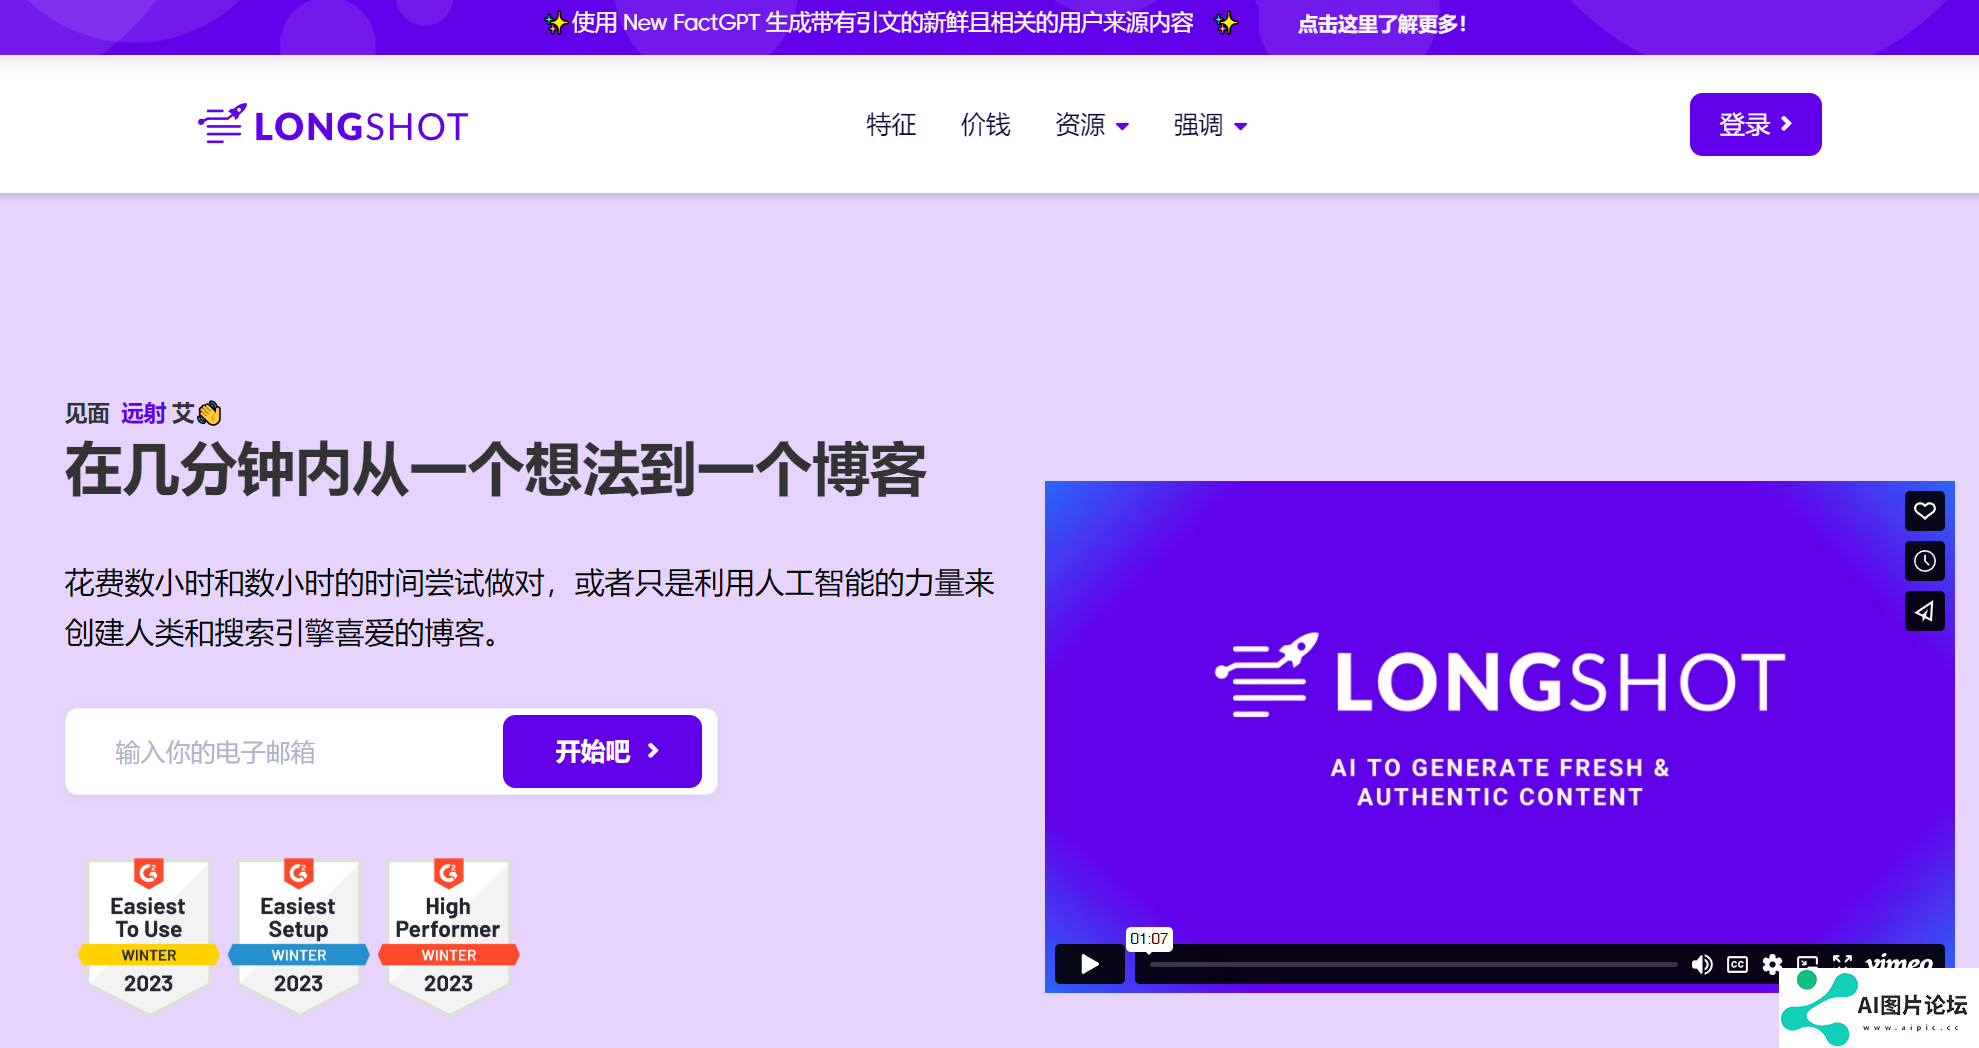Click the waving hand emoji icon
This screenshot has height=1048, width=1979.
(209, 413)
